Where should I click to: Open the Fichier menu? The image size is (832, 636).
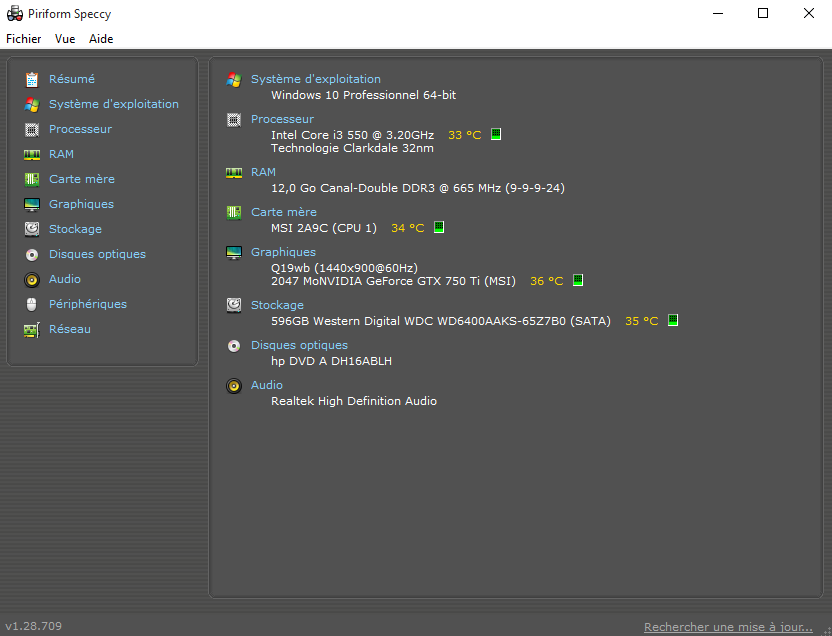coord(23,39)
